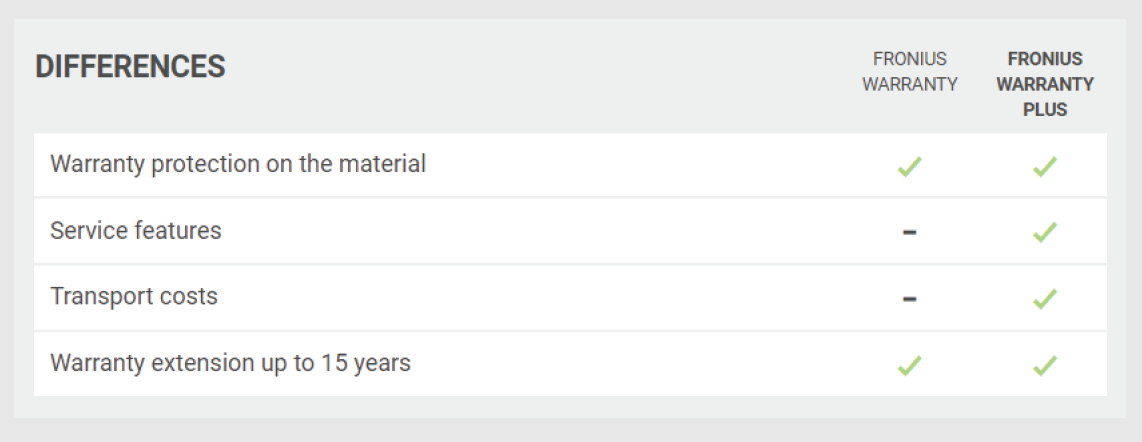Click the "Transport costs" row label
This screenshot has width=1142, height=442.
[134, 297]
